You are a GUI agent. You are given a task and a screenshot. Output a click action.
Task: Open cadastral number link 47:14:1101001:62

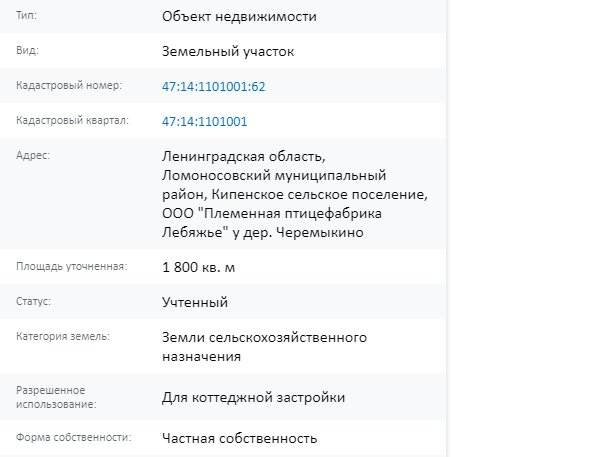click(x=213, y=86)
